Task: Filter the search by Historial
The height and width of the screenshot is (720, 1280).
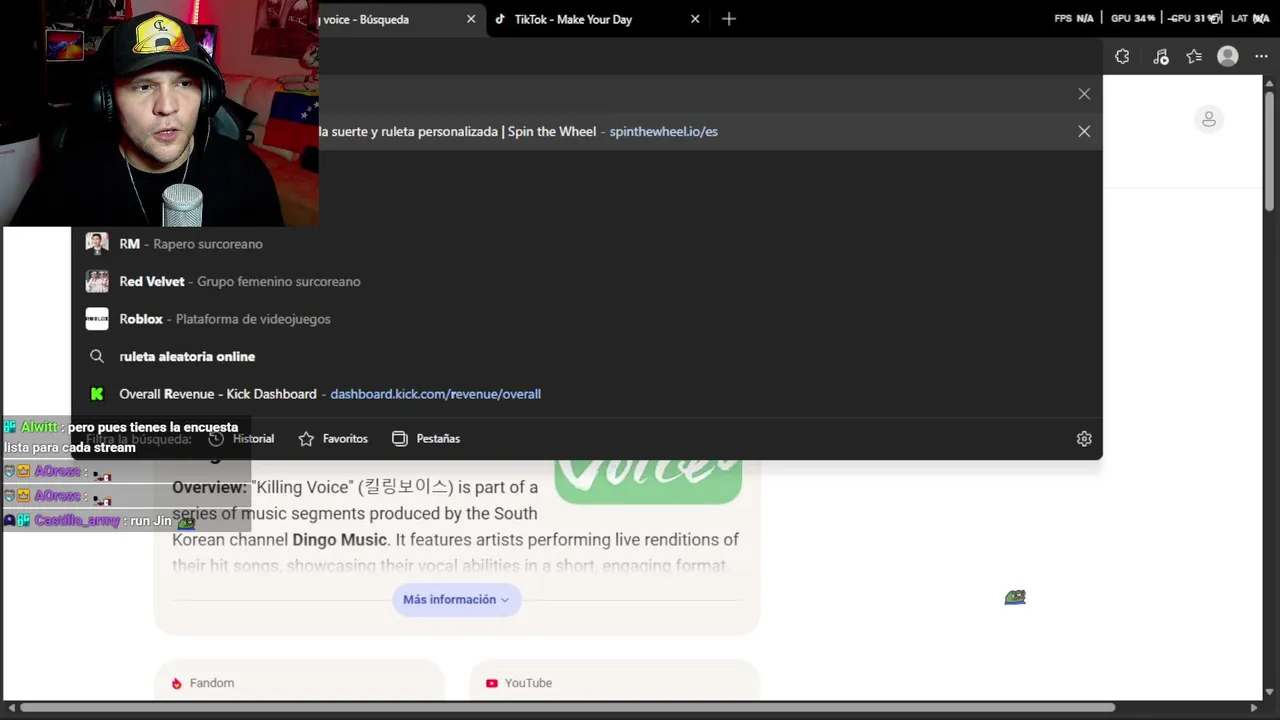Action: (x=241, y=439)
